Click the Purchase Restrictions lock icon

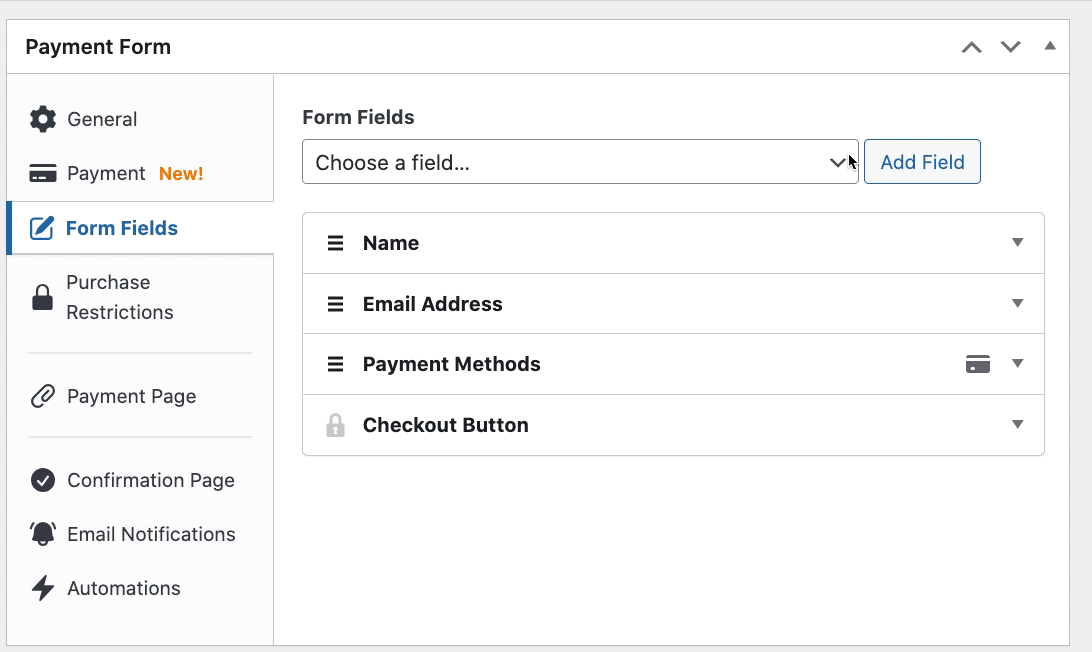[x=42, y=297]
